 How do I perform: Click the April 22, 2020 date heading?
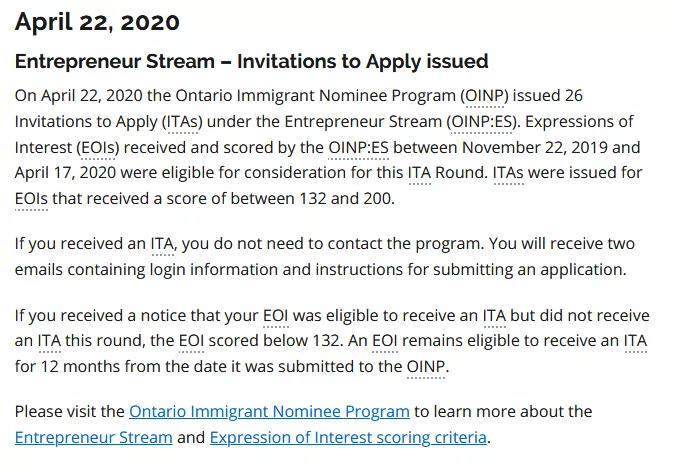pyautogui.click(x=97, y=22)
